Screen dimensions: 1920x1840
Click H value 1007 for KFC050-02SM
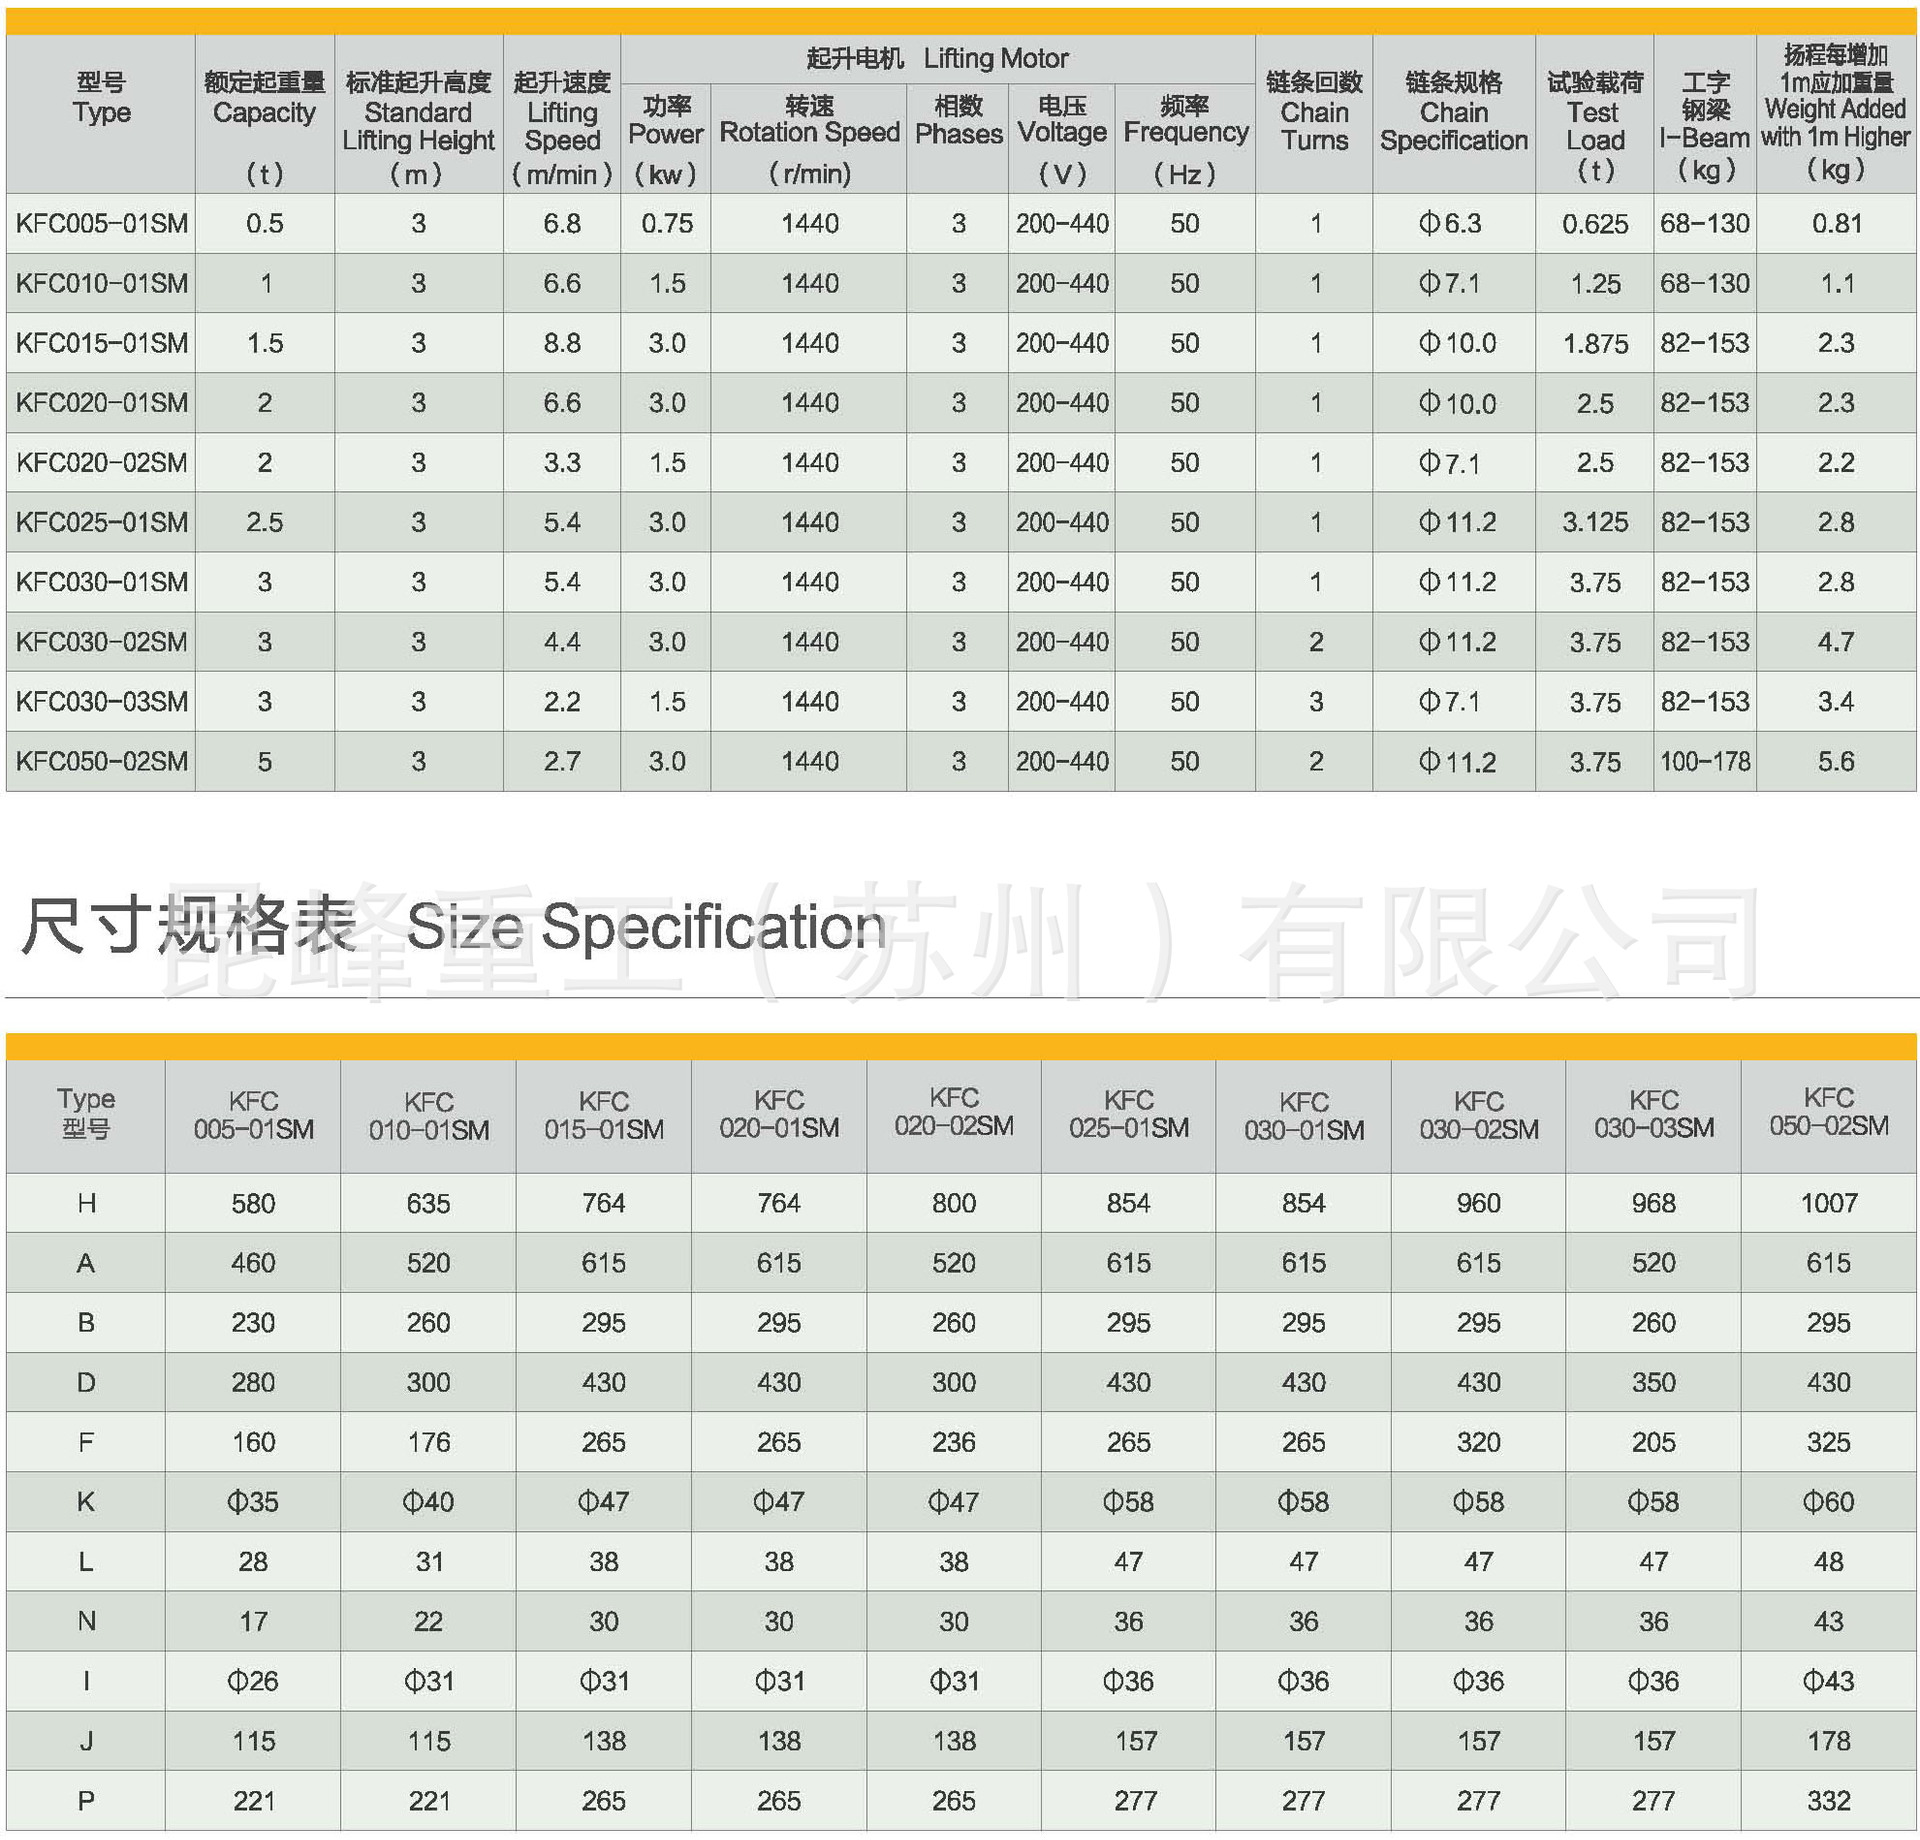[1829, 1203]
